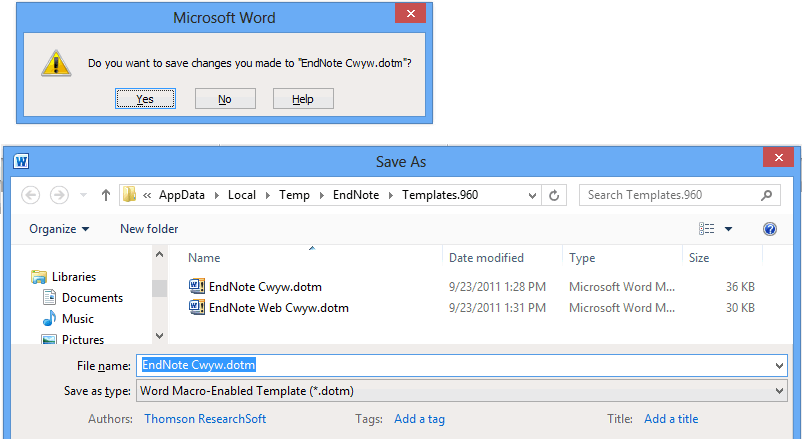Viewport: 803px width, 439px height.
Task: Go forward with the Forward arrow
Action: (x=59, y=195)
